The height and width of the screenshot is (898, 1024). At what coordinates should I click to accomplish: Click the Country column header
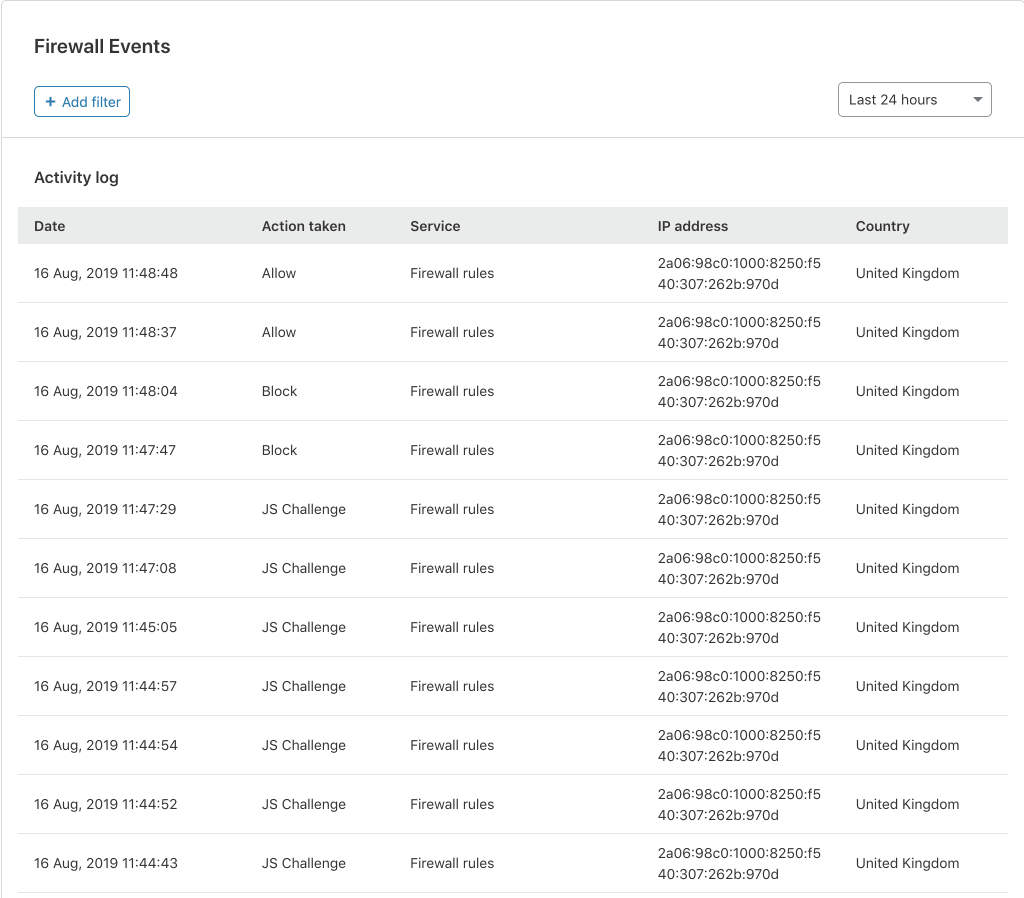(x=882, y=226)
